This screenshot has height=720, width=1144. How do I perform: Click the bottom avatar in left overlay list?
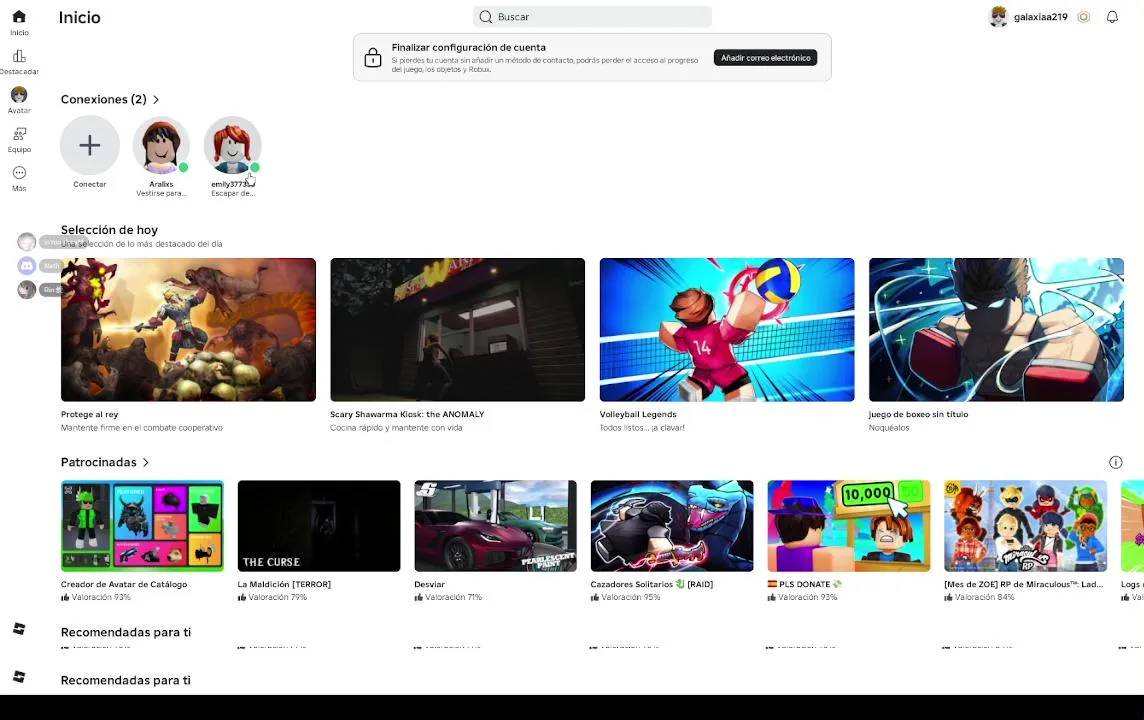tap(27, 290)
